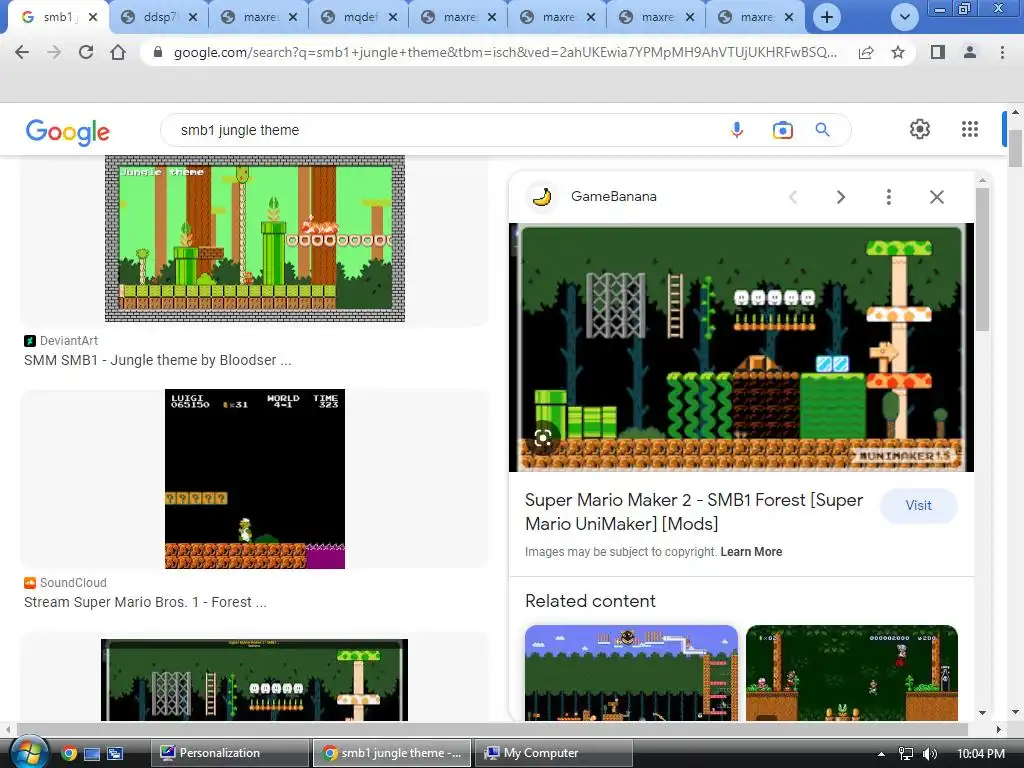The width and height of the screenshot is (1024, 768).
Task: View the Luigi World 4-1 thumbnail
Action: pyautogui.click(x=255, y=479)
